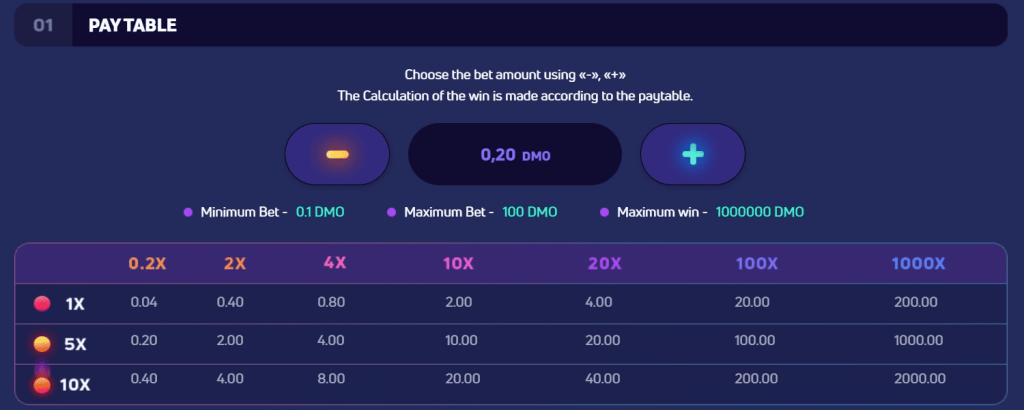This screenshot has height=410, width=1024.
Task: Select the fiery ball 10X row icon
Action: 42,383
